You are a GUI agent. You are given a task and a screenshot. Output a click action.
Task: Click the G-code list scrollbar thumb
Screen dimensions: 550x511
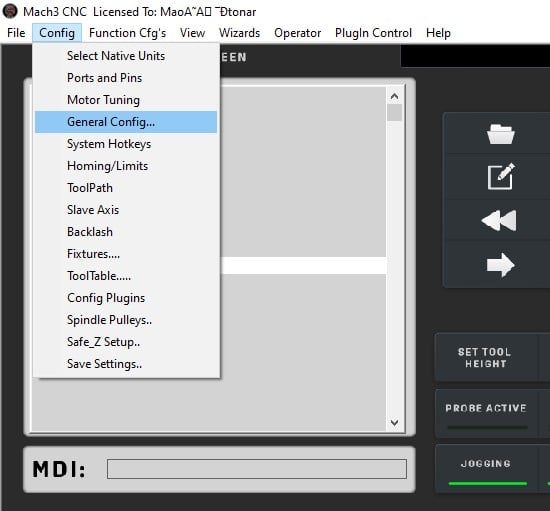click(x=395, y=113)
